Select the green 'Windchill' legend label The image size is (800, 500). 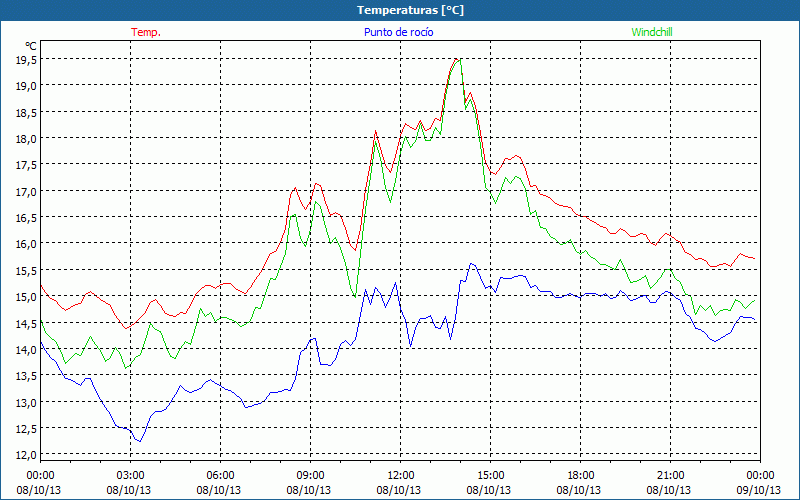pos(652,32)
